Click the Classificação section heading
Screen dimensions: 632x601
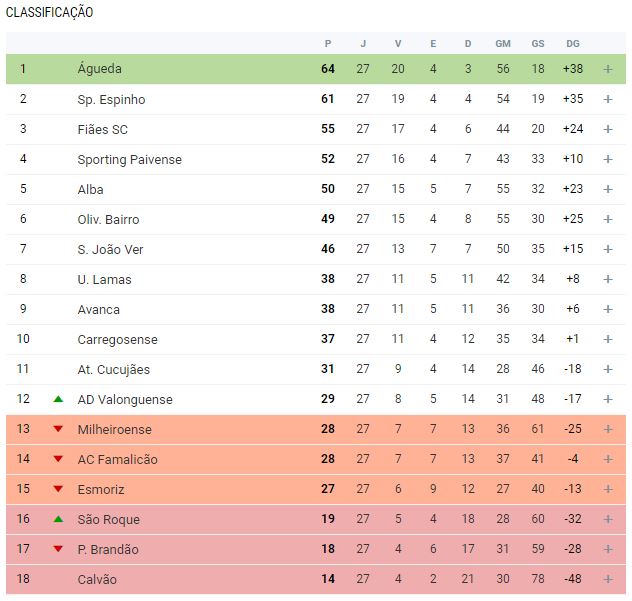tap(49, 12)
